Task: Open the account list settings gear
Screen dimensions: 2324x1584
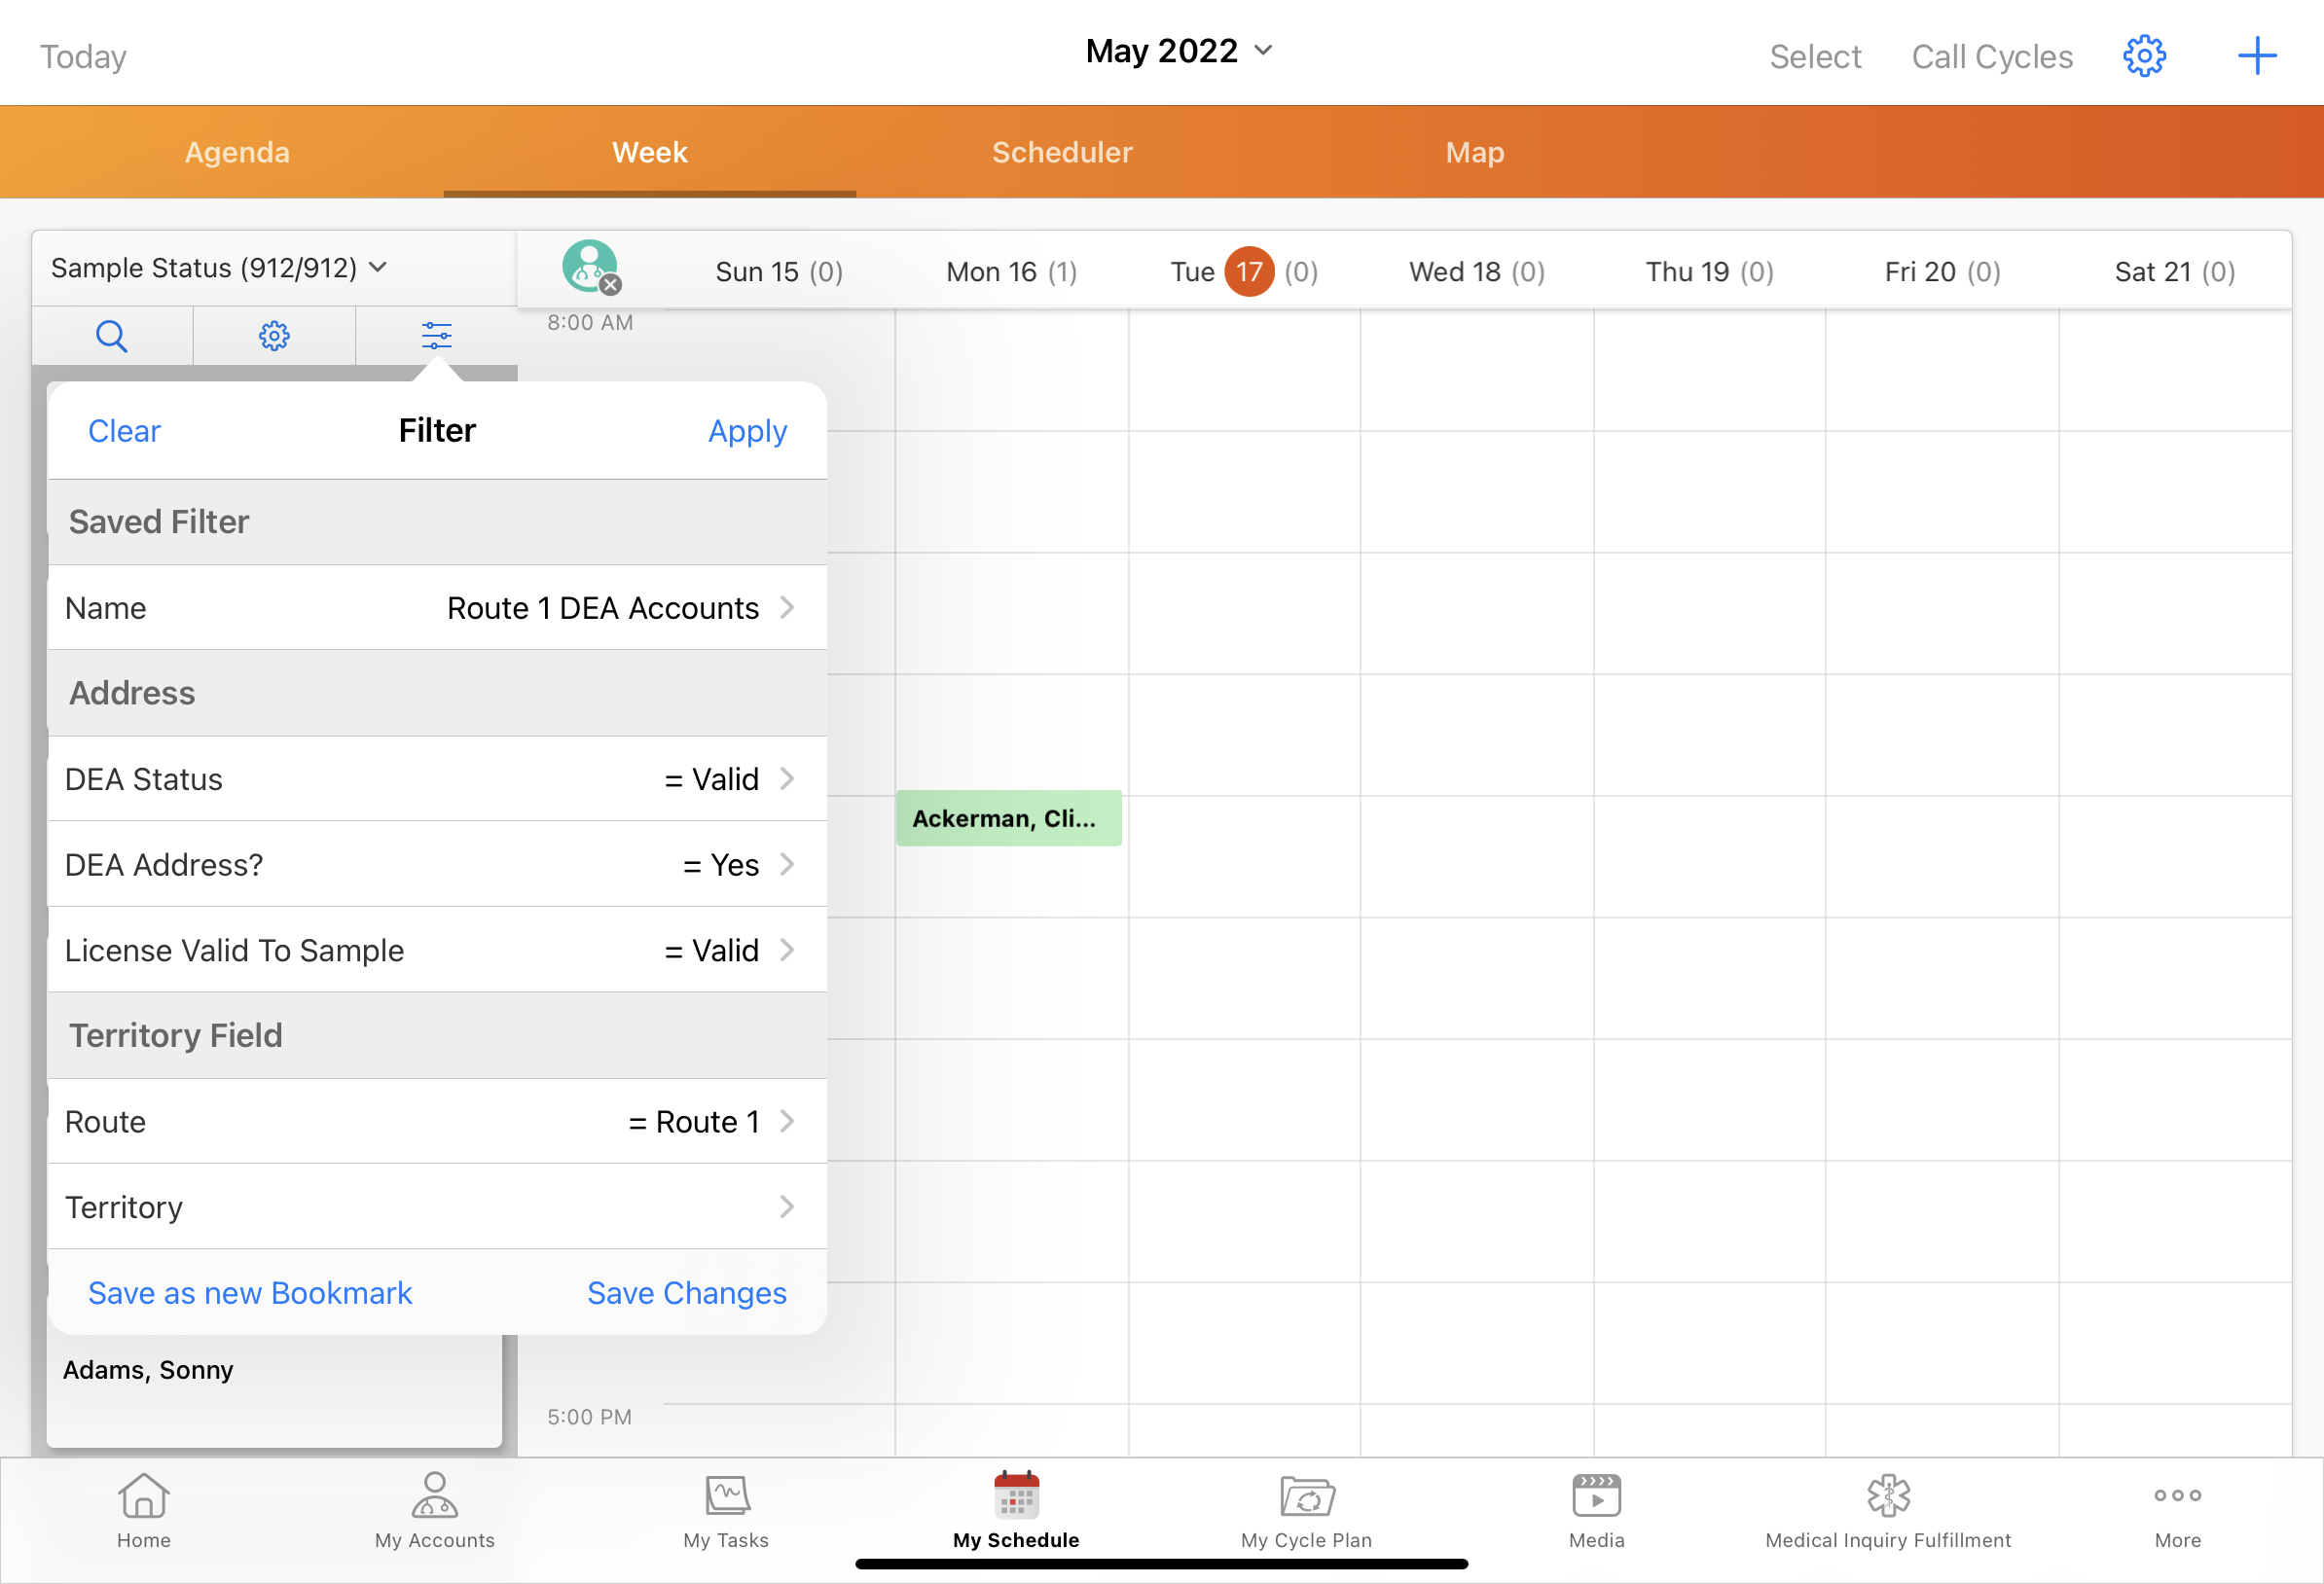Action: tap(274, 336)
